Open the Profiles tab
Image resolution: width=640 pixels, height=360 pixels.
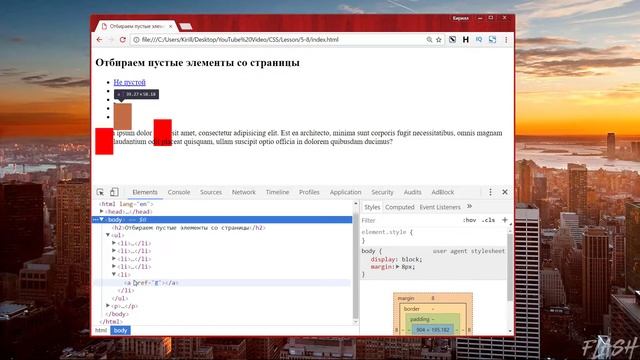click(309, 192)
